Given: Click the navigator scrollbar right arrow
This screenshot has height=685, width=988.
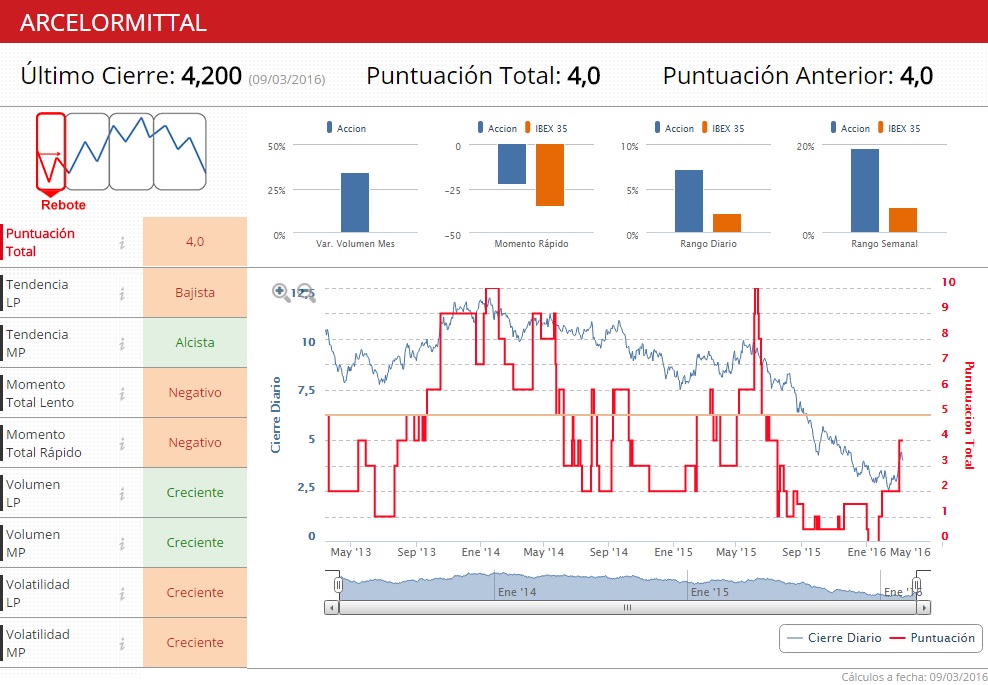Looking at the screenshot, I should point(924,608).
